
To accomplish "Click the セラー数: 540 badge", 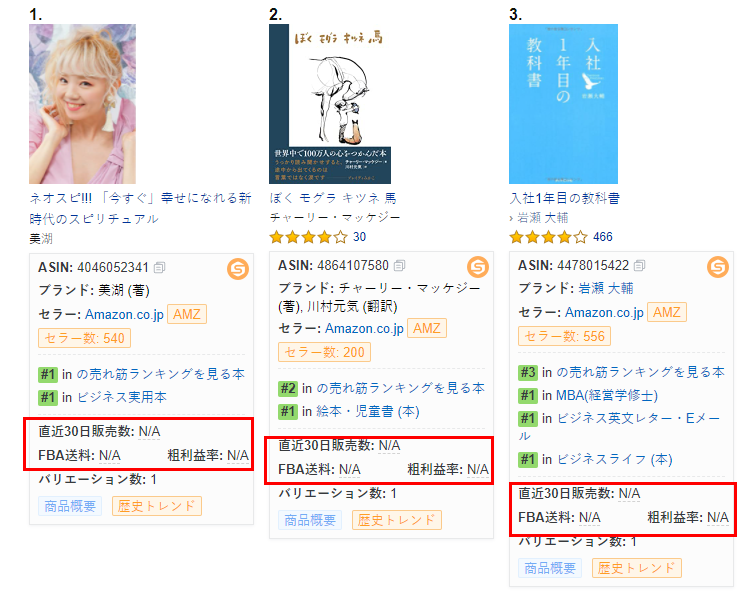I will [x=84, y=338].
